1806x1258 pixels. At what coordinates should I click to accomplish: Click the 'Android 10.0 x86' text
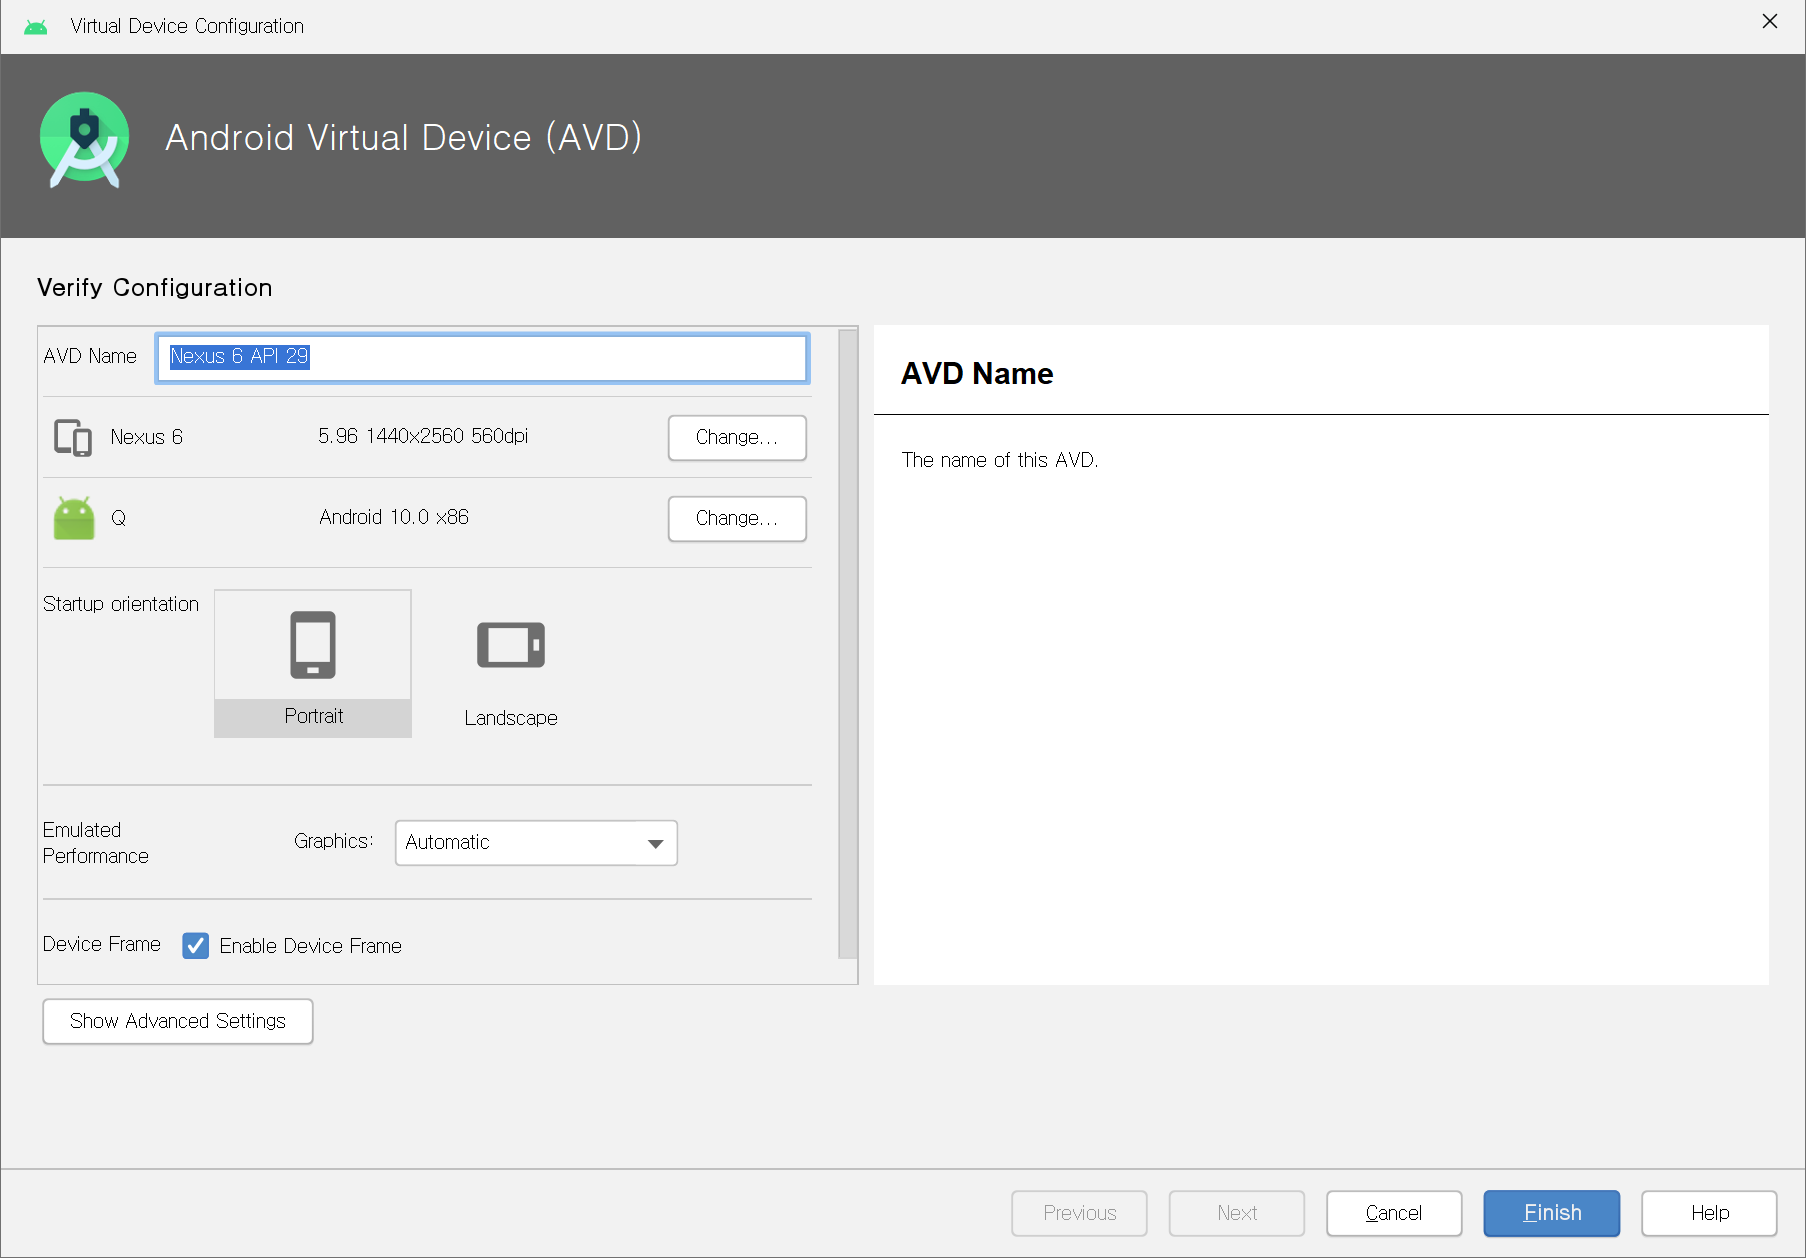point(394,518)
